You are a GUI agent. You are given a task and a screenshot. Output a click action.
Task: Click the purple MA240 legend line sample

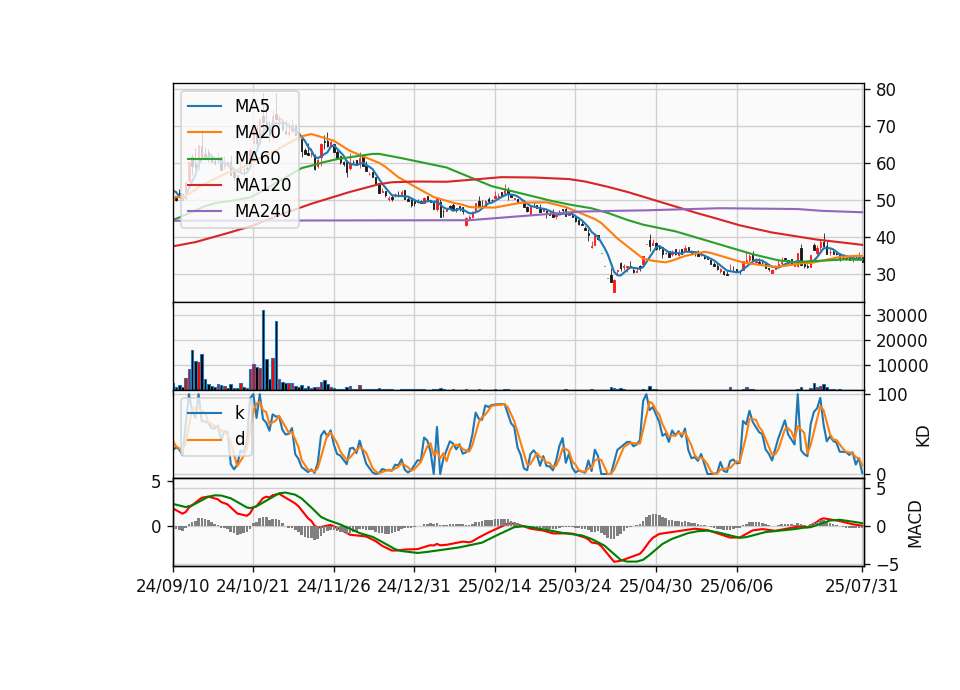tap(204, 211)
